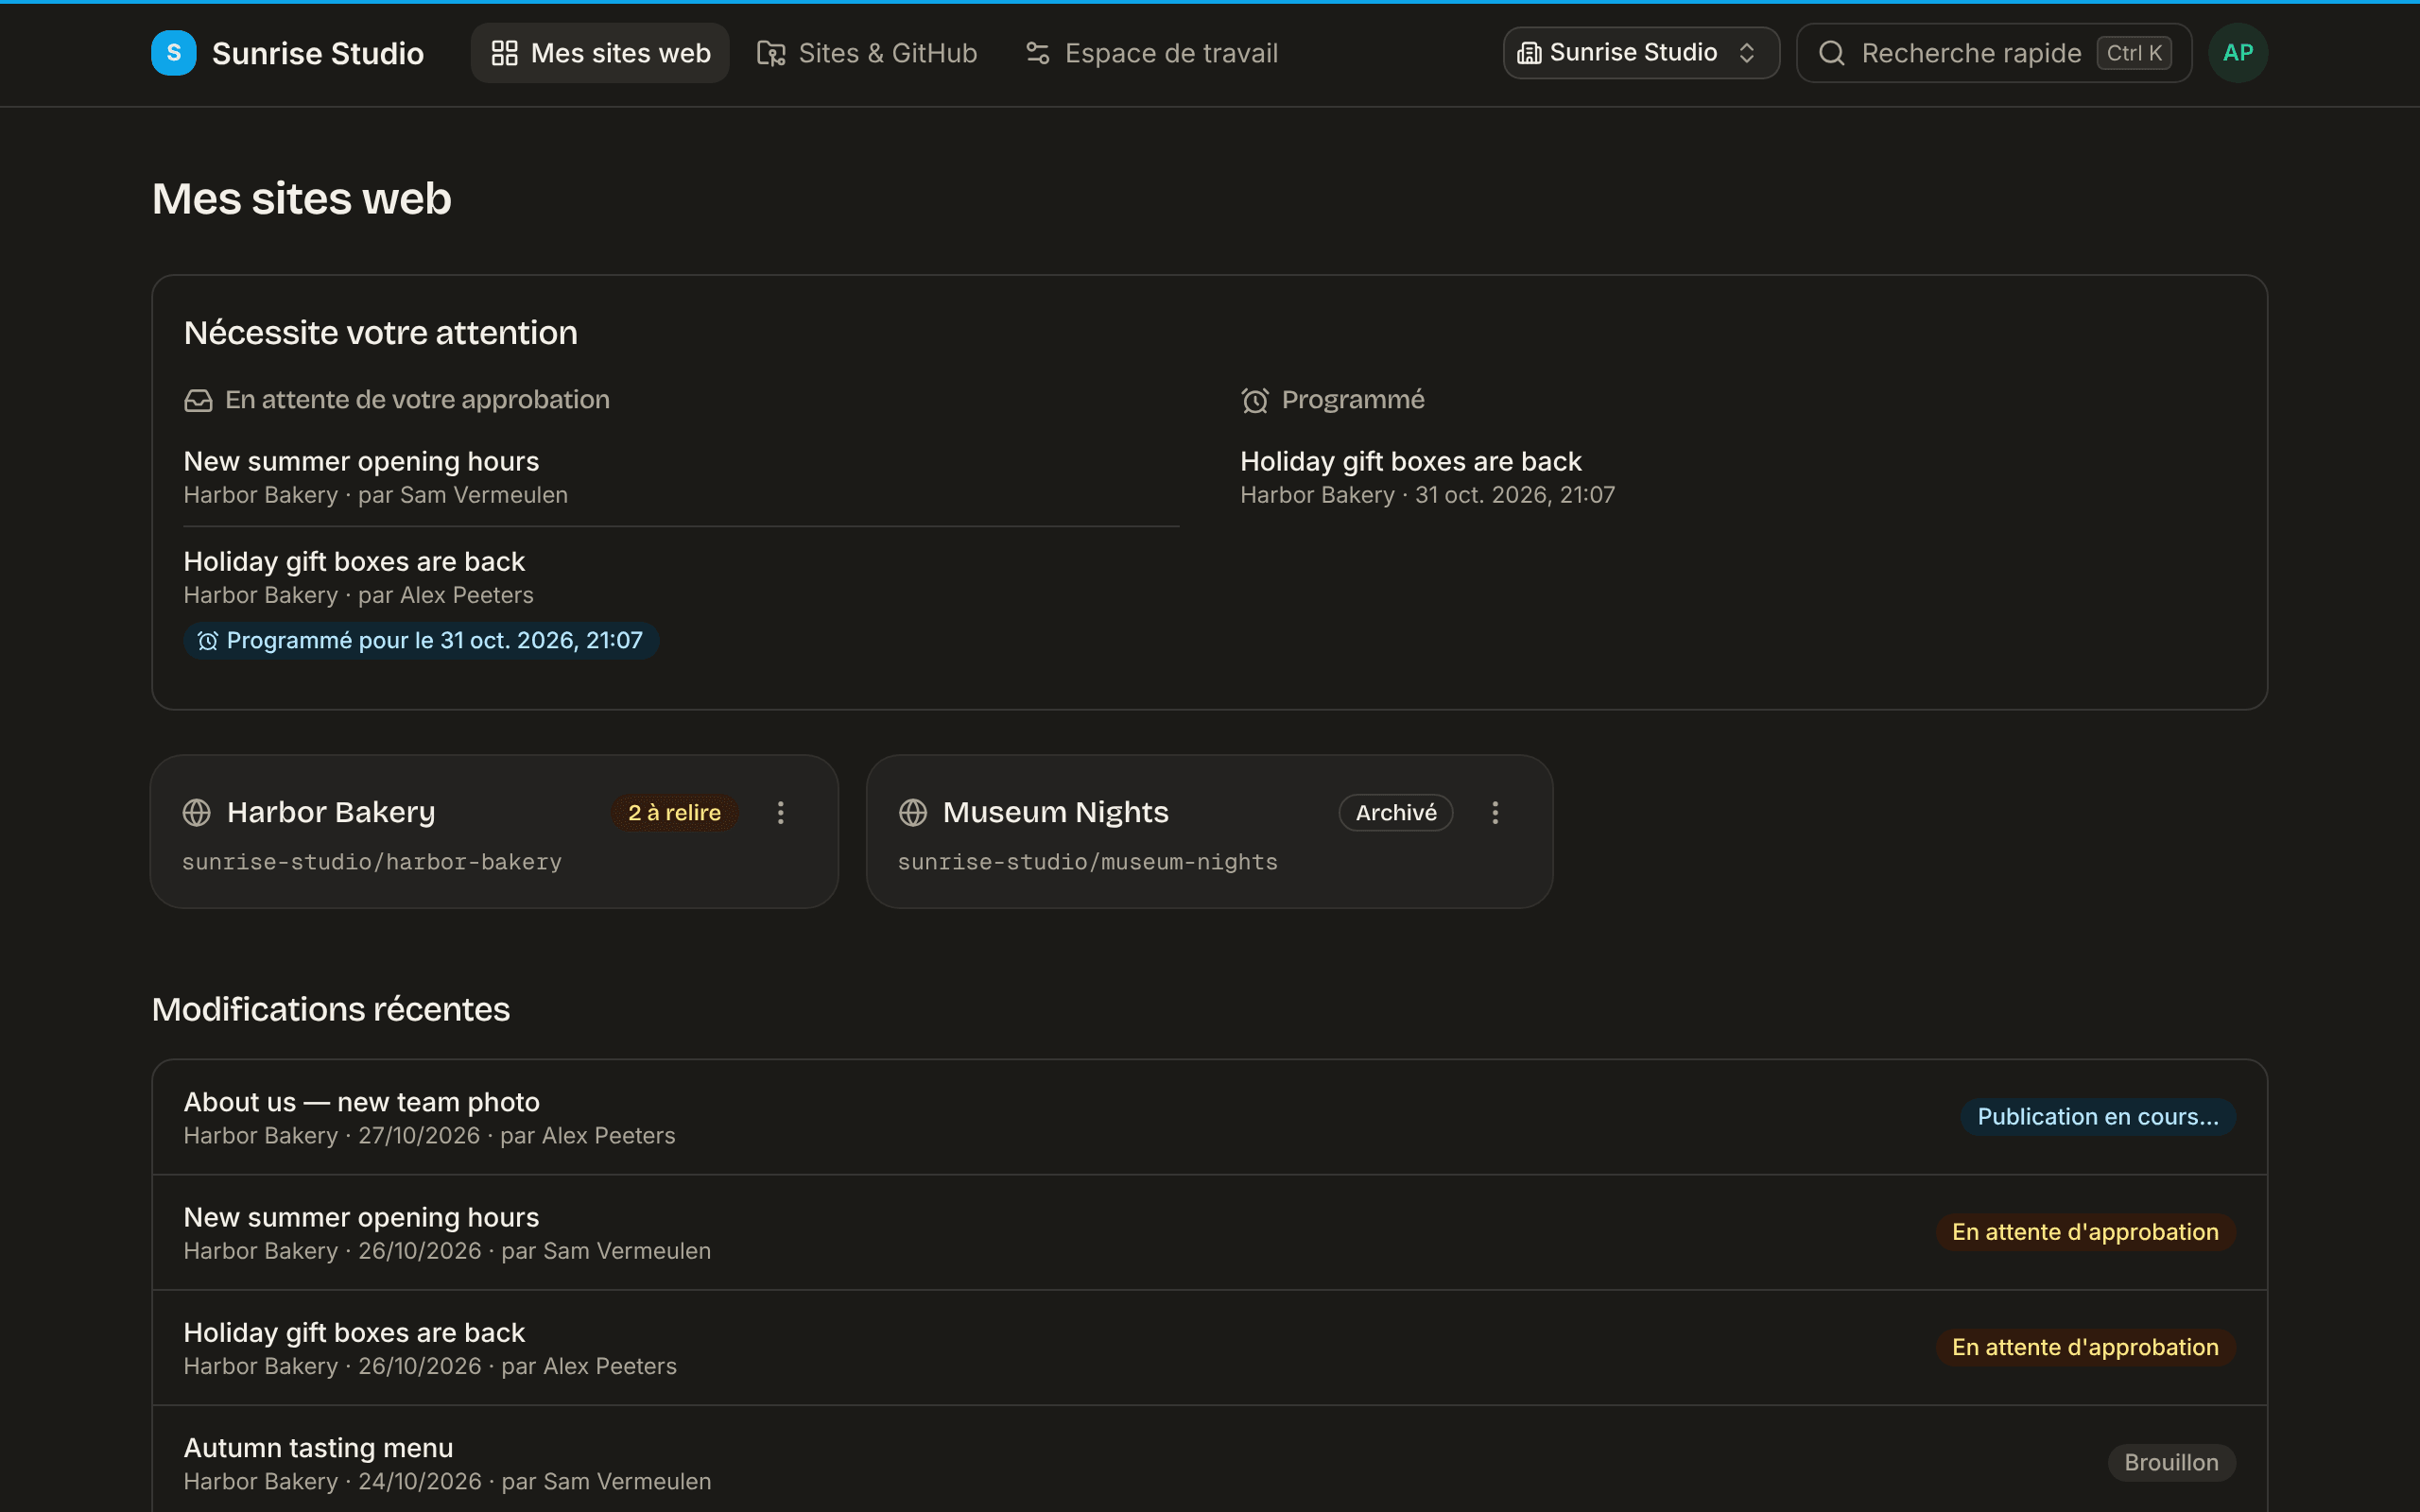Open the Mes sites web tab
Viewport: 2420px width, 1512px height.
[x=600, y=53]
